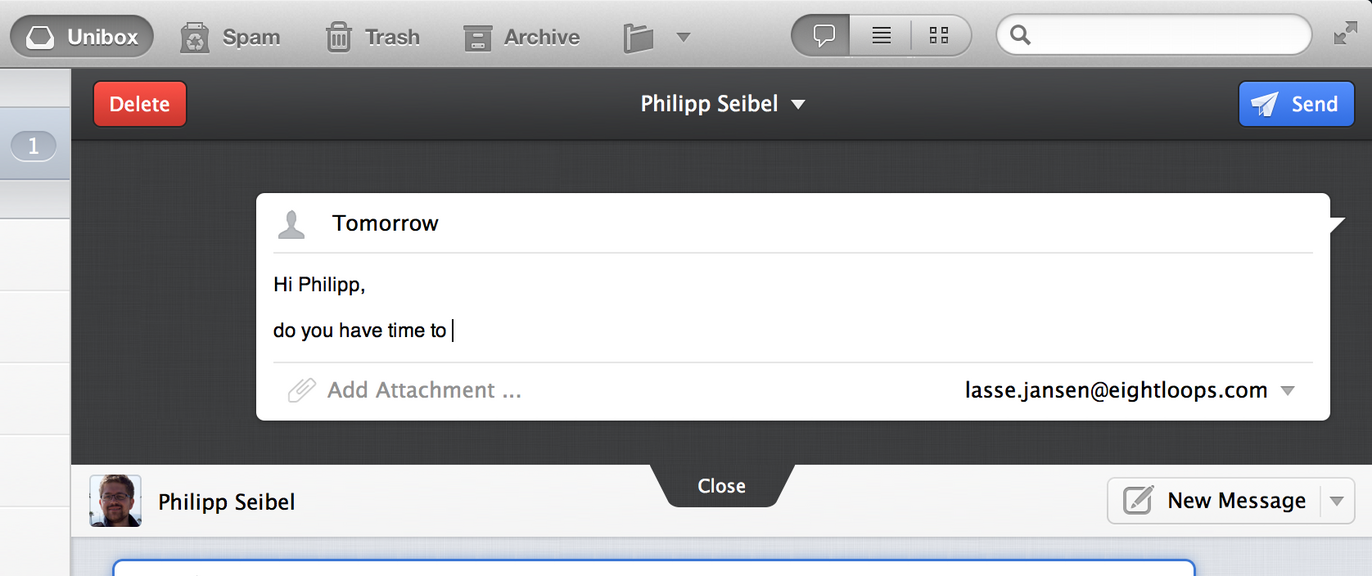Open the Spam folder

click(x=230, y=37)
